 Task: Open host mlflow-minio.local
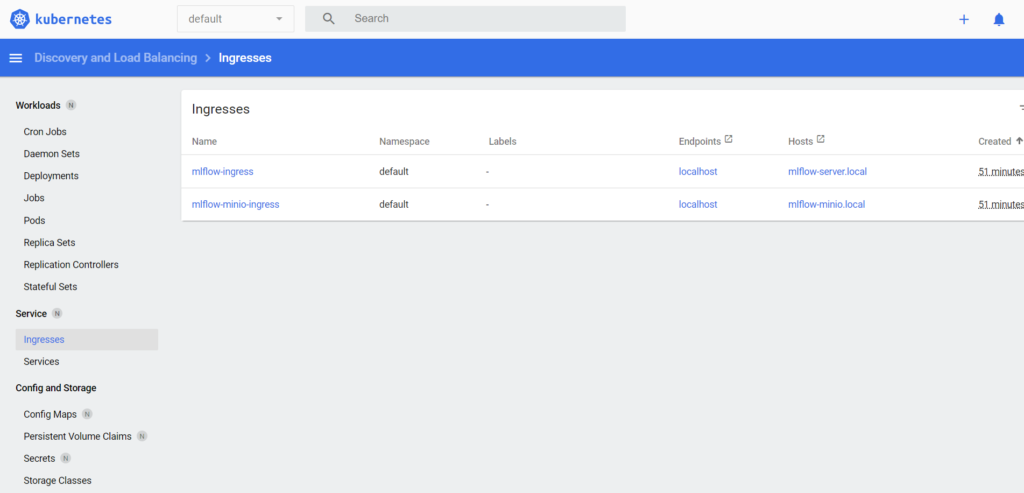826,204
